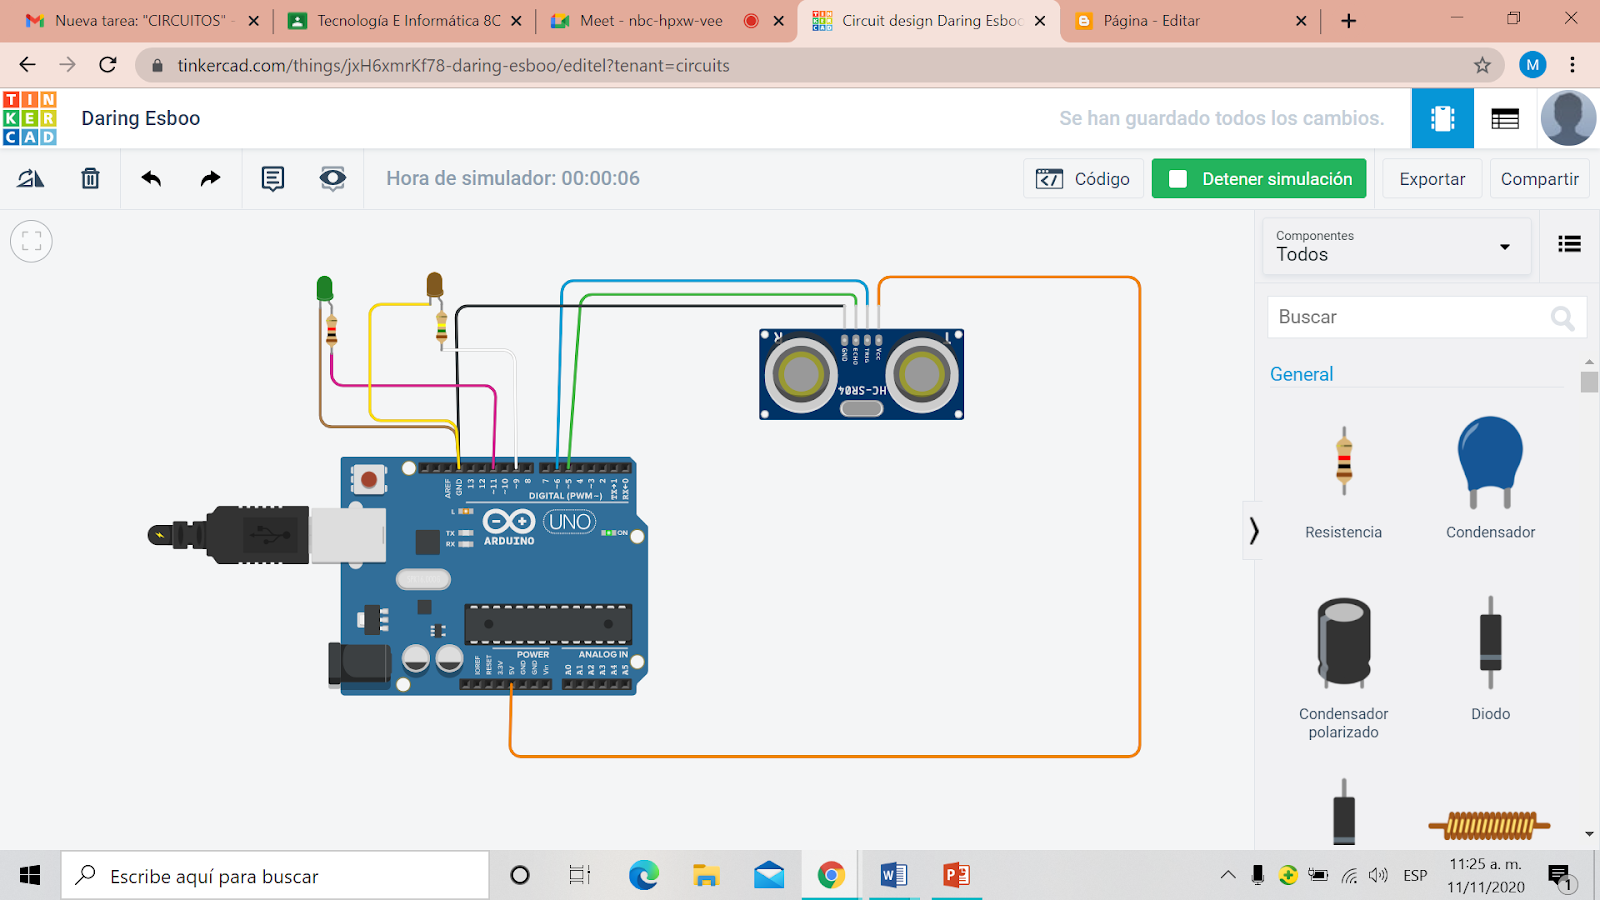The width and height of the screenshot is (1600, 900).
Task: Switch to circuit view icon
Action: coord(1443,118)
